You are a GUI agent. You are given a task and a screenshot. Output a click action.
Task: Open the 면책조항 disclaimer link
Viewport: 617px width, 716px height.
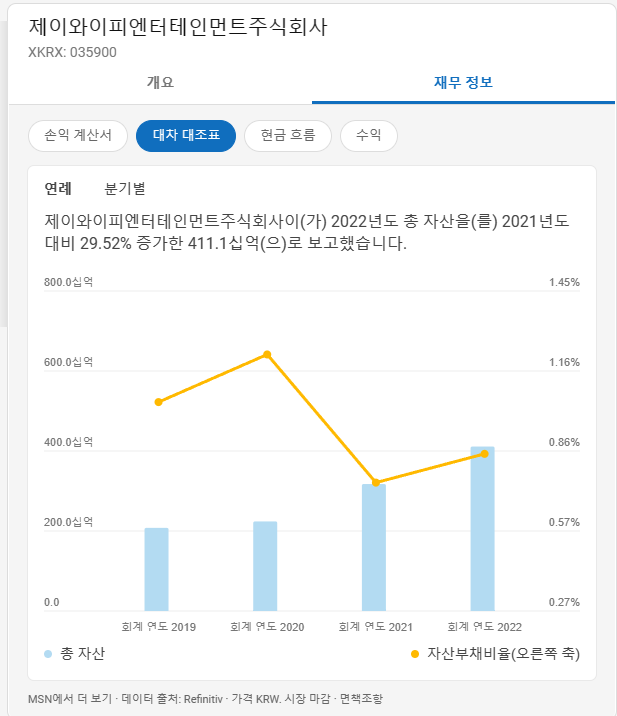(361, 699)
